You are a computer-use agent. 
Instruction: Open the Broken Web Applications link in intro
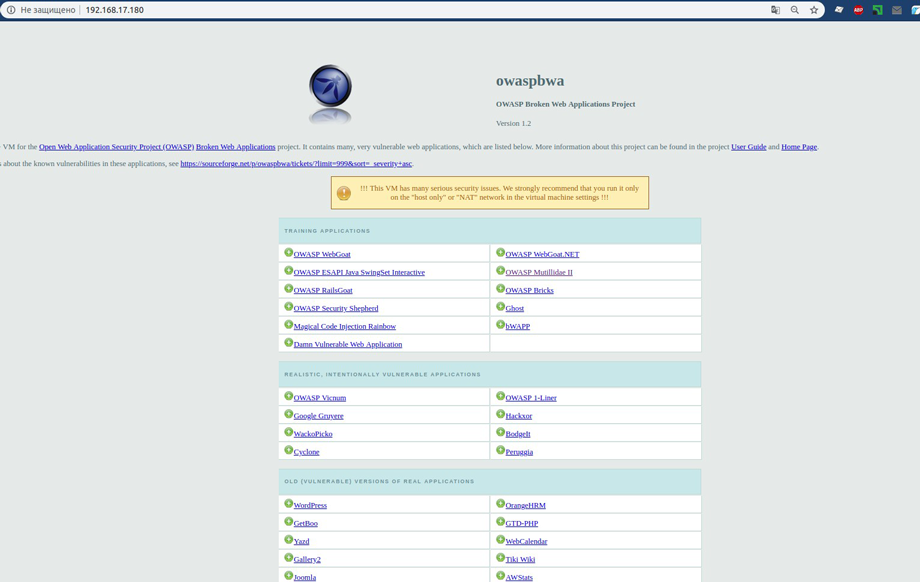click(x=236, y=147)
